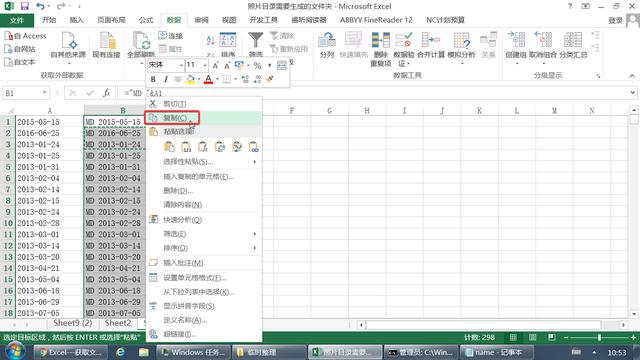
Task: Select Copy (复制) in context menu
Action: (204, 118)
